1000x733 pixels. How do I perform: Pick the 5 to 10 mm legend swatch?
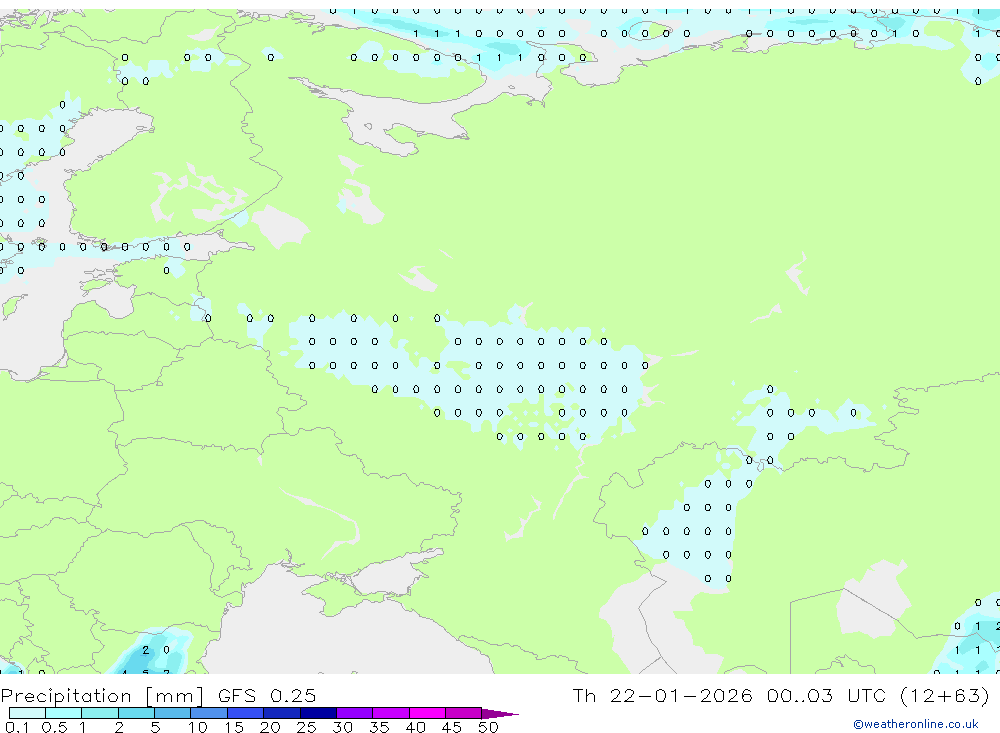click(173, 713)
